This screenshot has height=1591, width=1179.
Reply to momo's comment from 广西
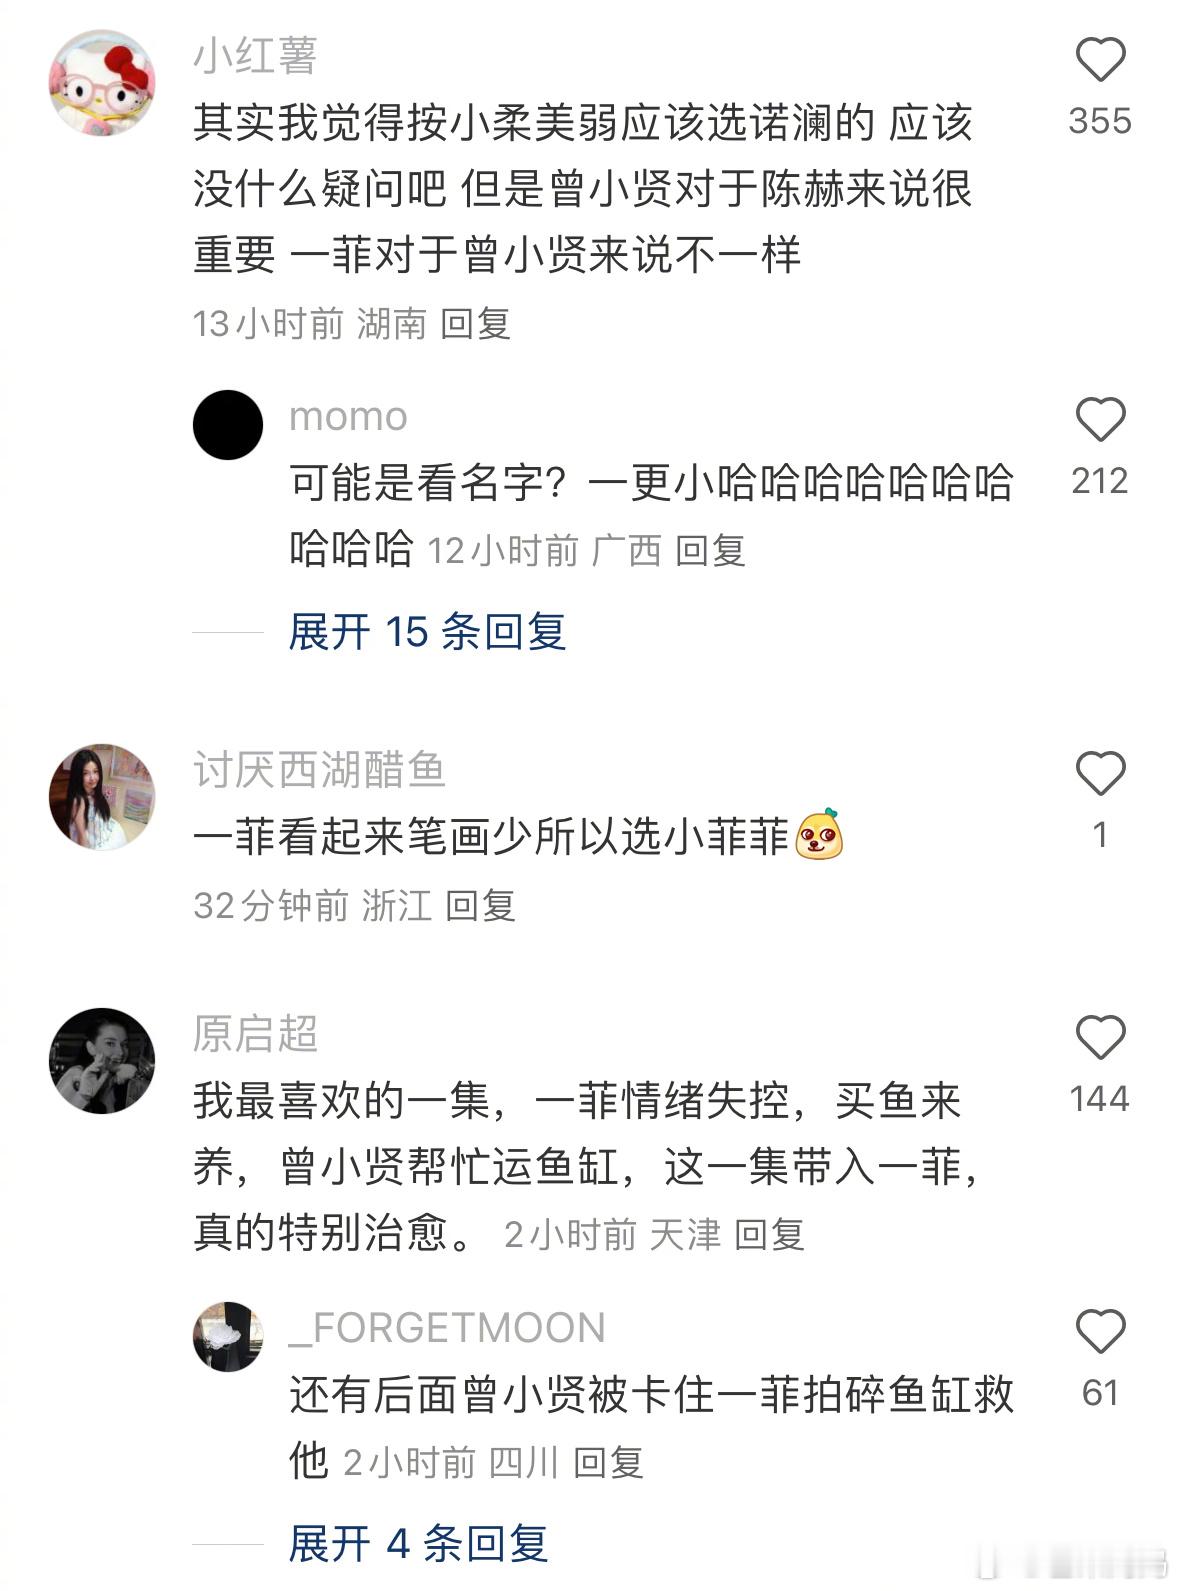pos(710,551)
